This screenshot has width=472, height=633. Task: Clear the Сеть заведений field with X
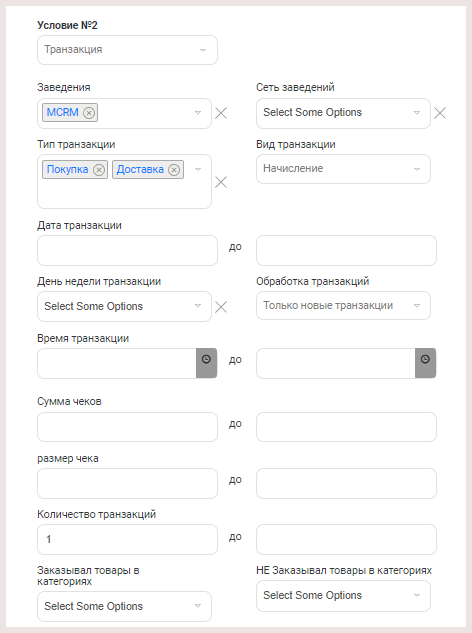440,113
